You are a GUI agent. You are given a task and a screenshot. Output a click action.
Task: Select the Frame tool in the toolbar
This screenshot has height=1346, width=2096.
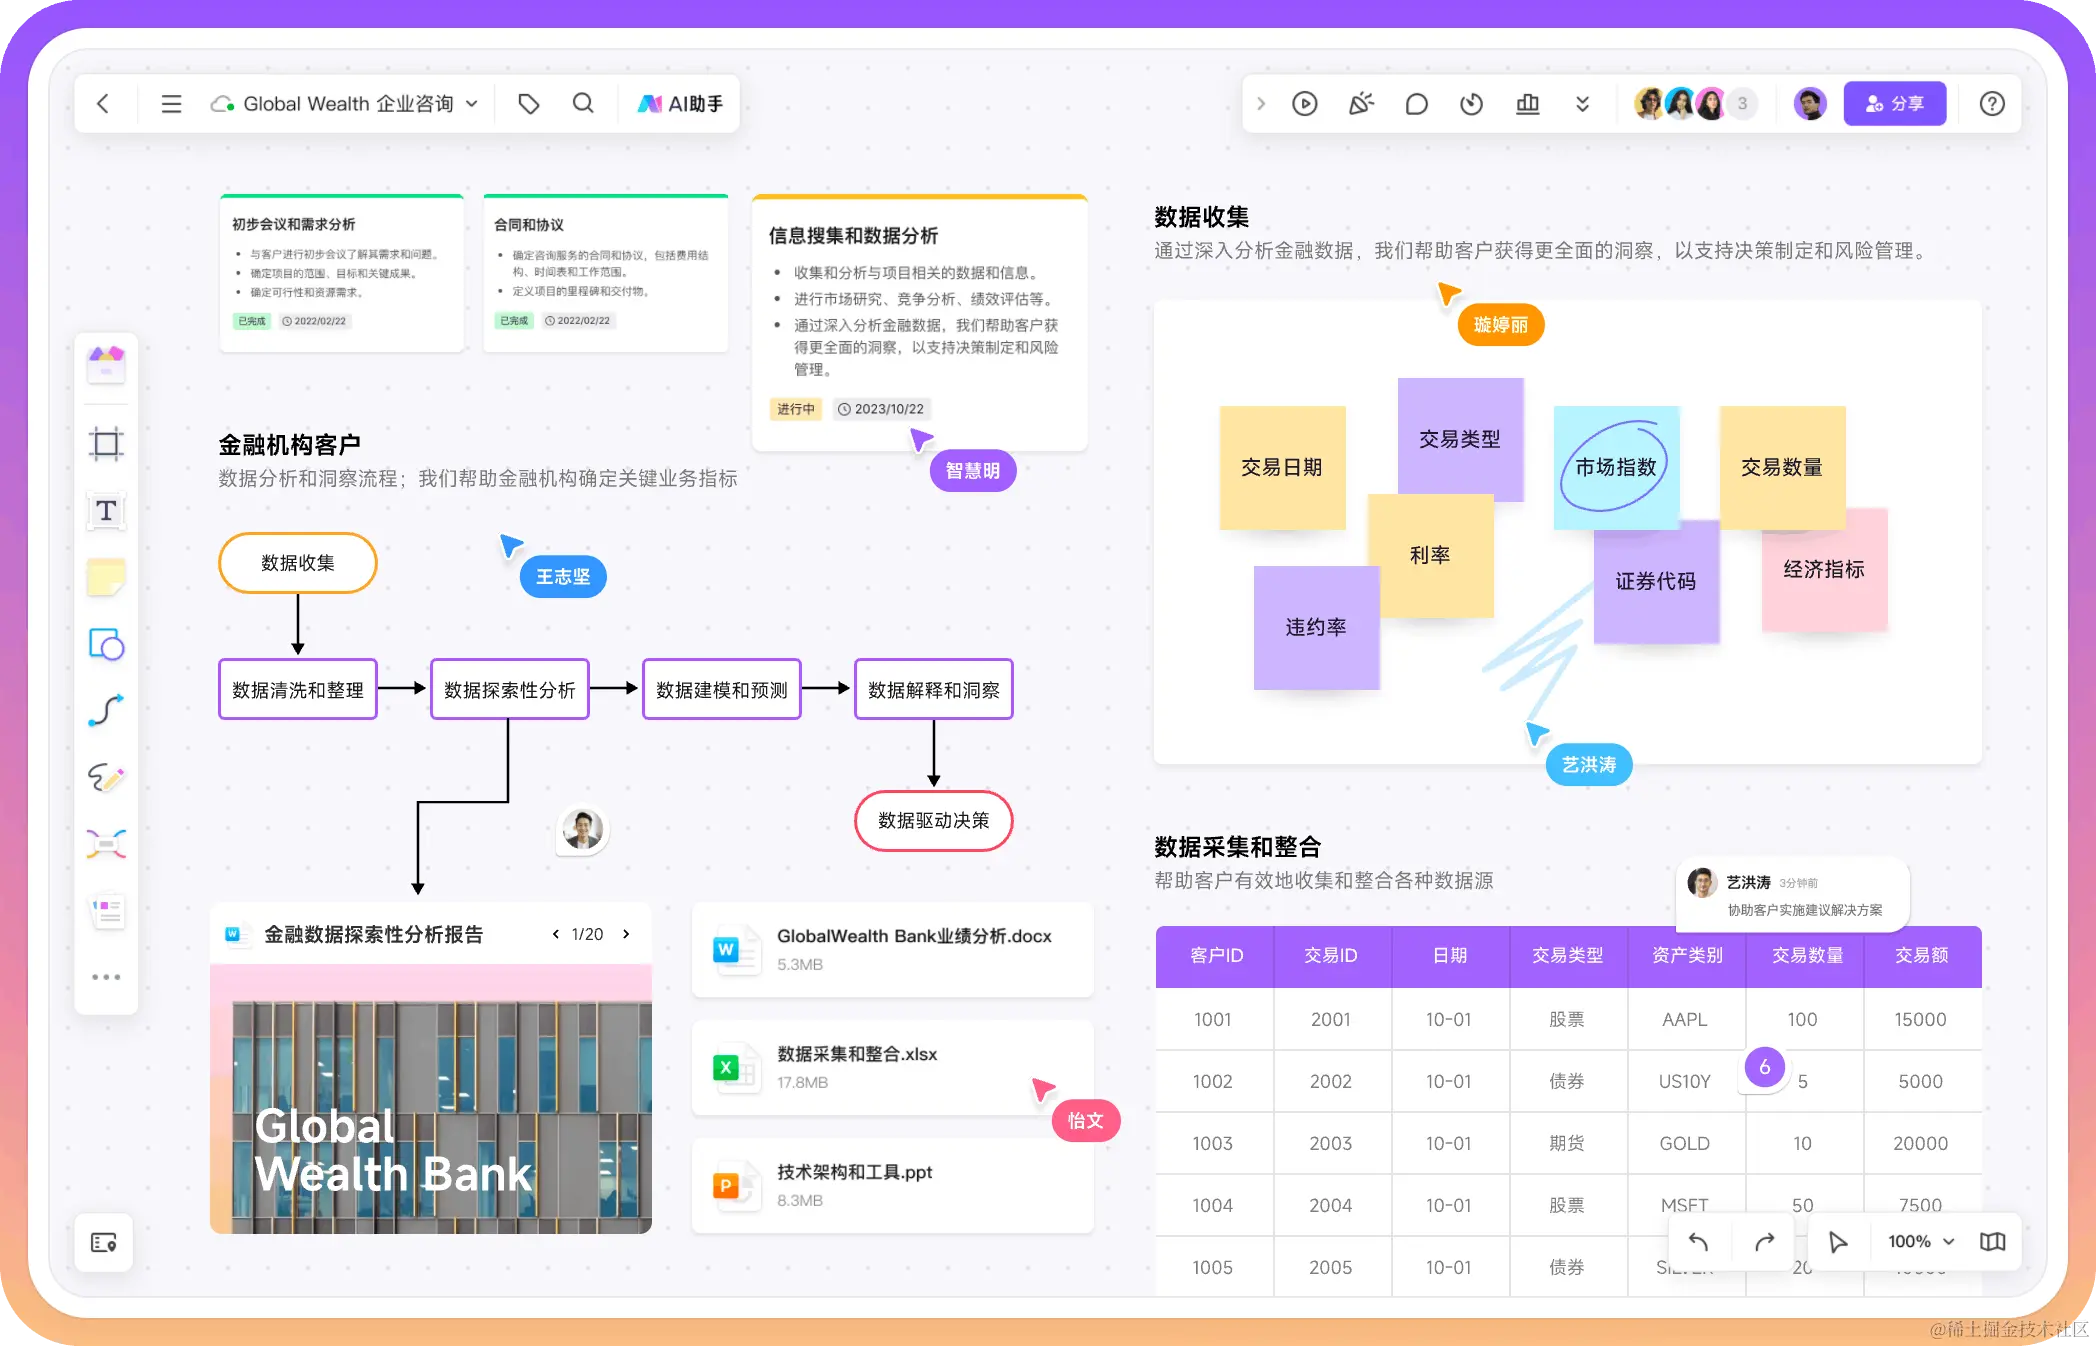[x=105, y=444]
